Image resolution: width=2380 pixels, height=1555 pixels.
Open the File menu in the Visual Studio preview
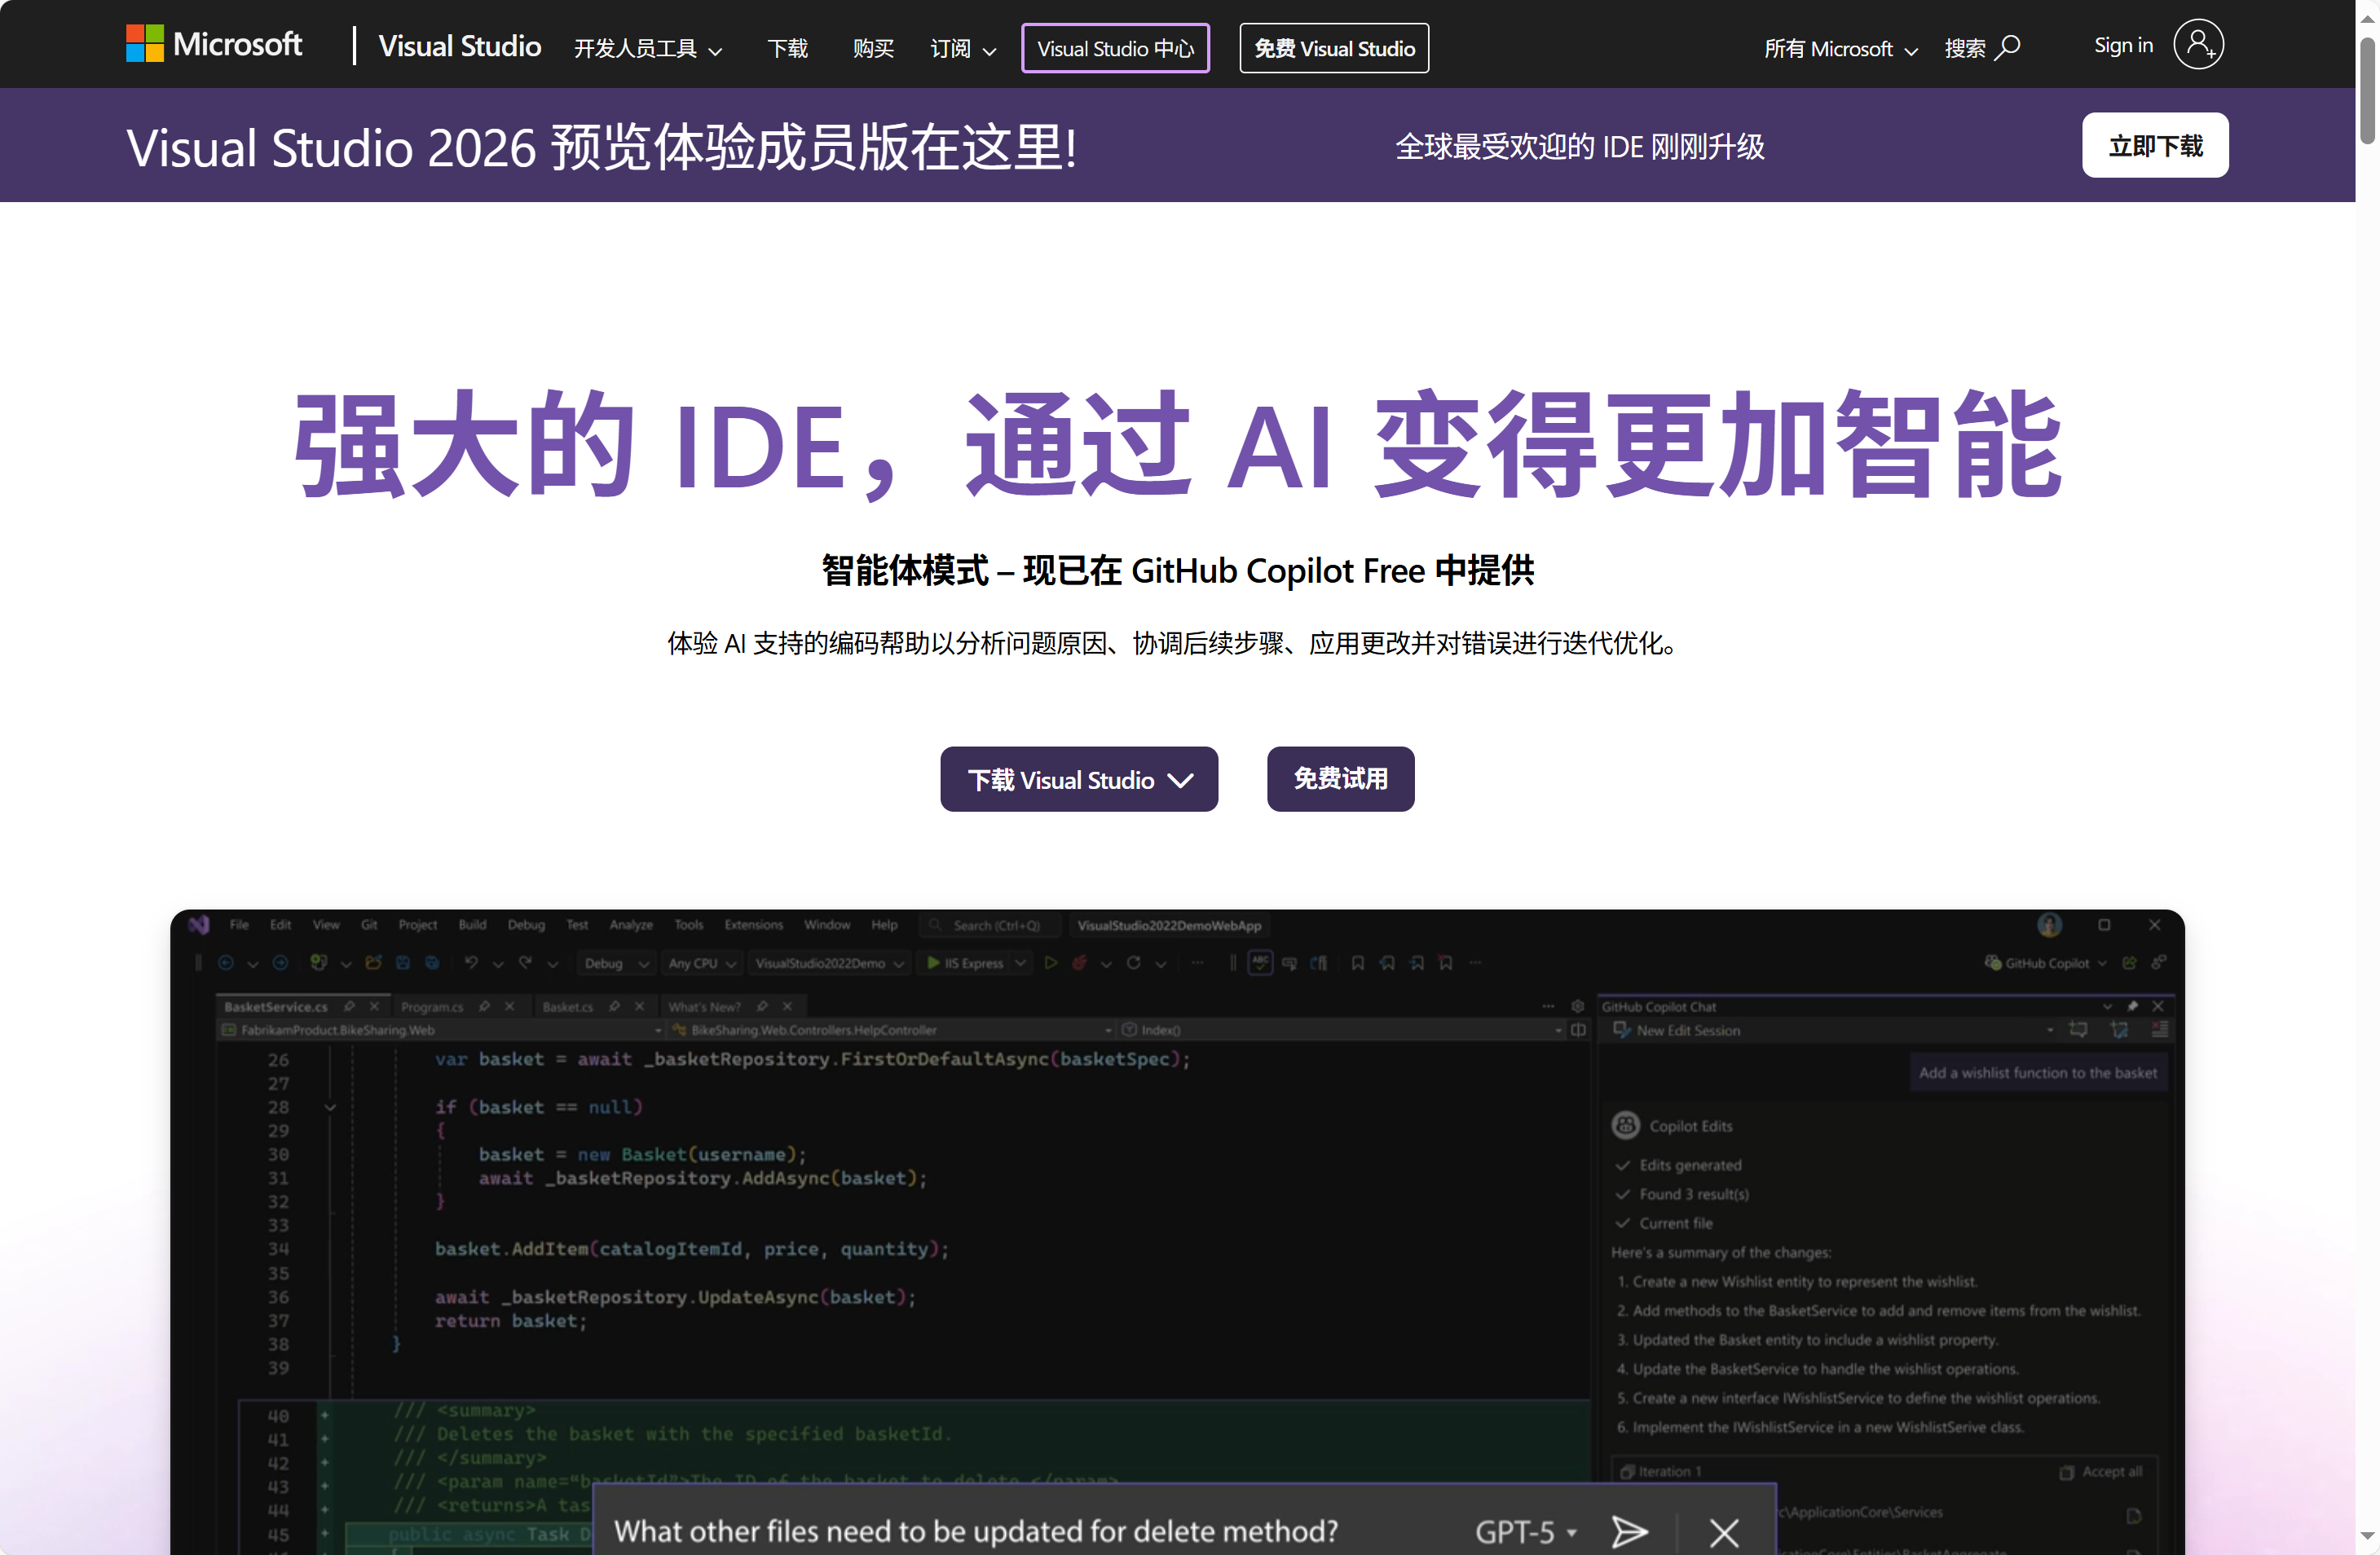(x=239, y=925)
